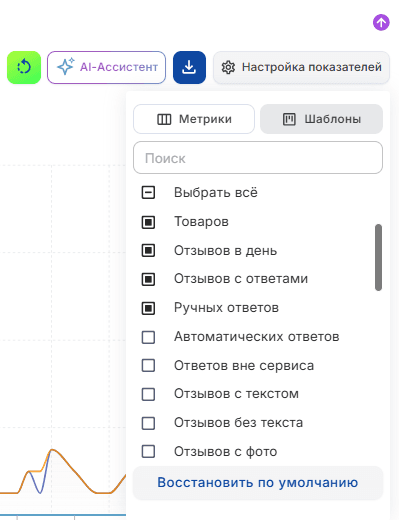This screenshot has height=520, width=399.
Task: Switch to the Шаблоны tab
Action: pos(321,119)
